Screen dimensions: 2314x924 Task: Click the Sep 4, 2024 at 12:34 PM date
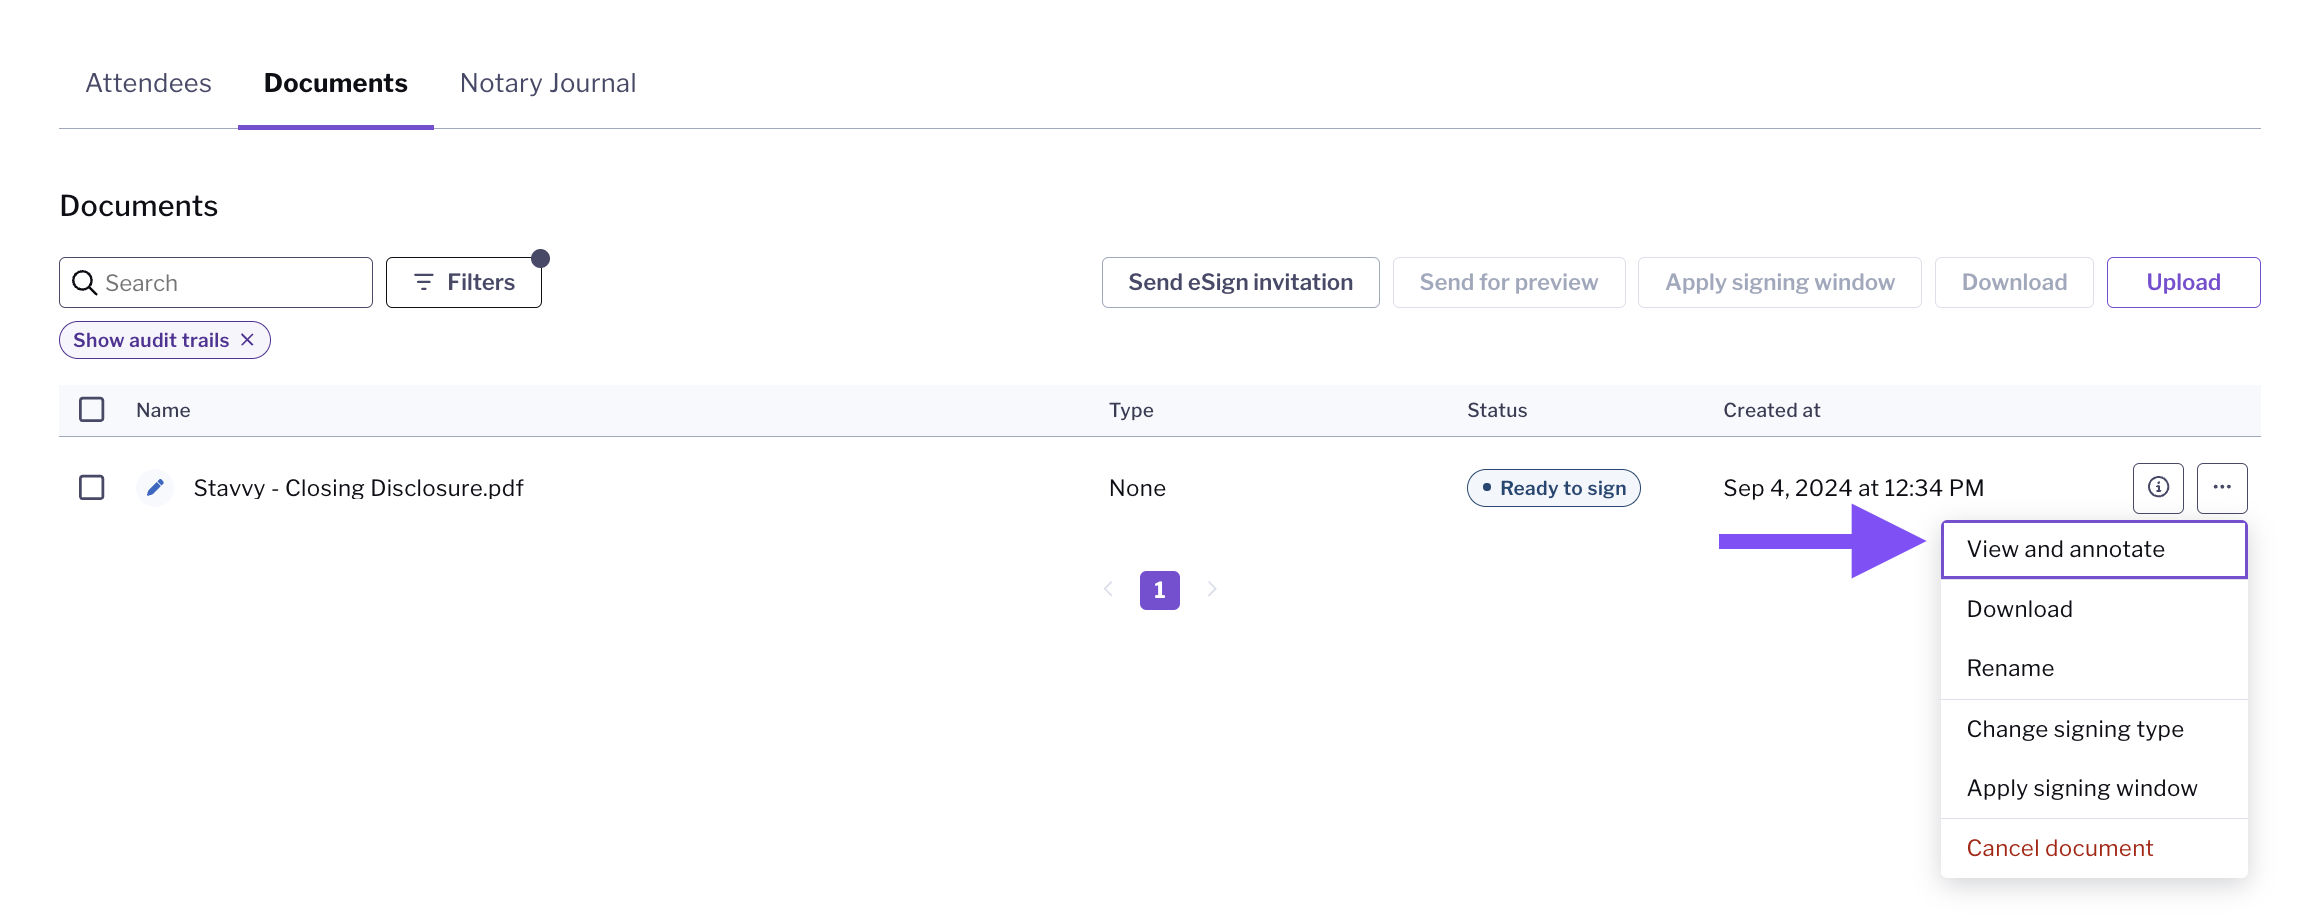click(x=1854, y=488)
